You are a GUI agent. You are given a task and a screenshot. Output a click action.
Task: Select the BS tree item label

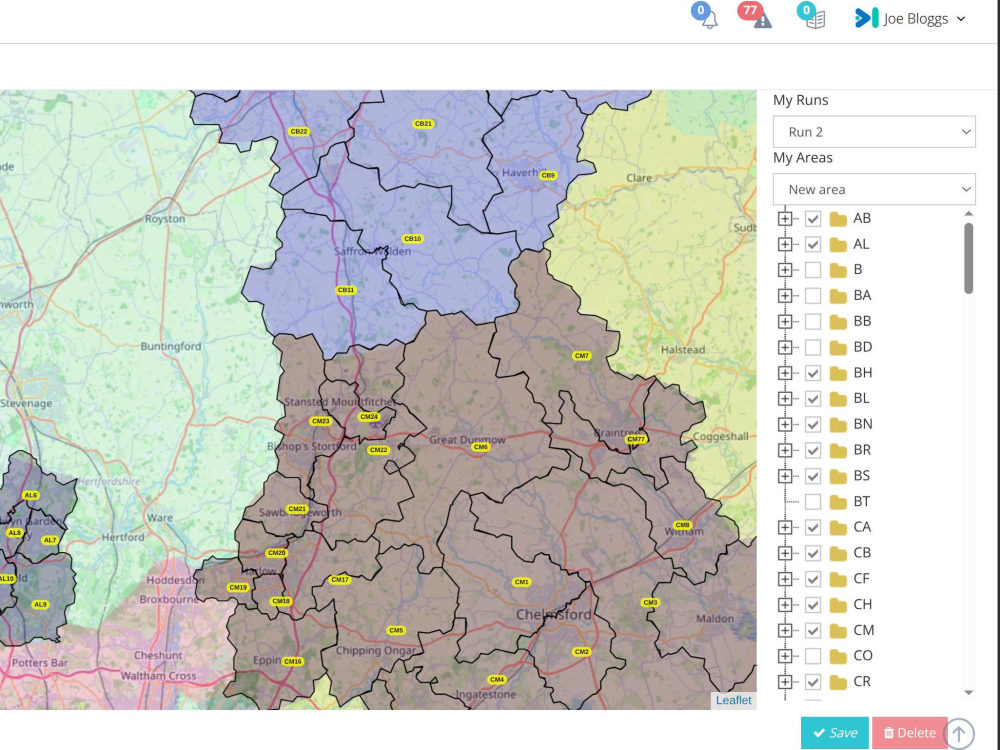pyautogui.click(x=862, y=476)
